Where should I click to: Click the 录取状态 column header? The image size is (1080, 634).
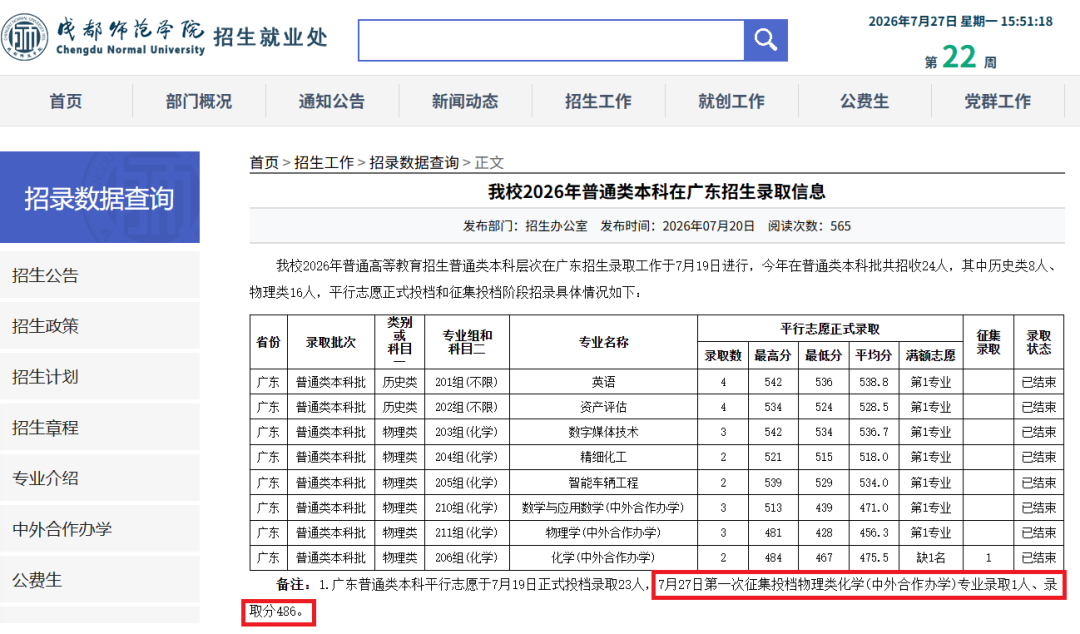click(1039, 342)
